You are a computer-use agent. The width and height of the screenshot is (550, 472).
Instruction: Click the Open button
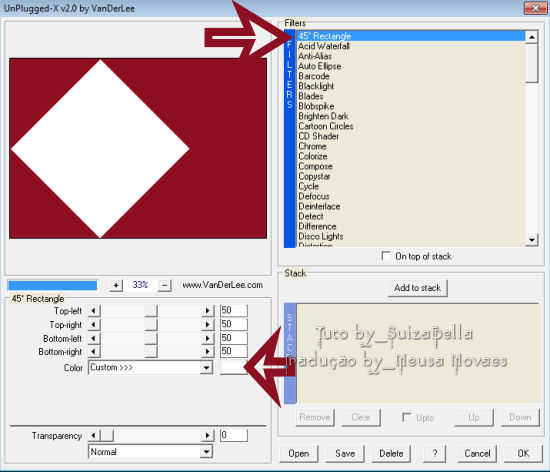299,454
